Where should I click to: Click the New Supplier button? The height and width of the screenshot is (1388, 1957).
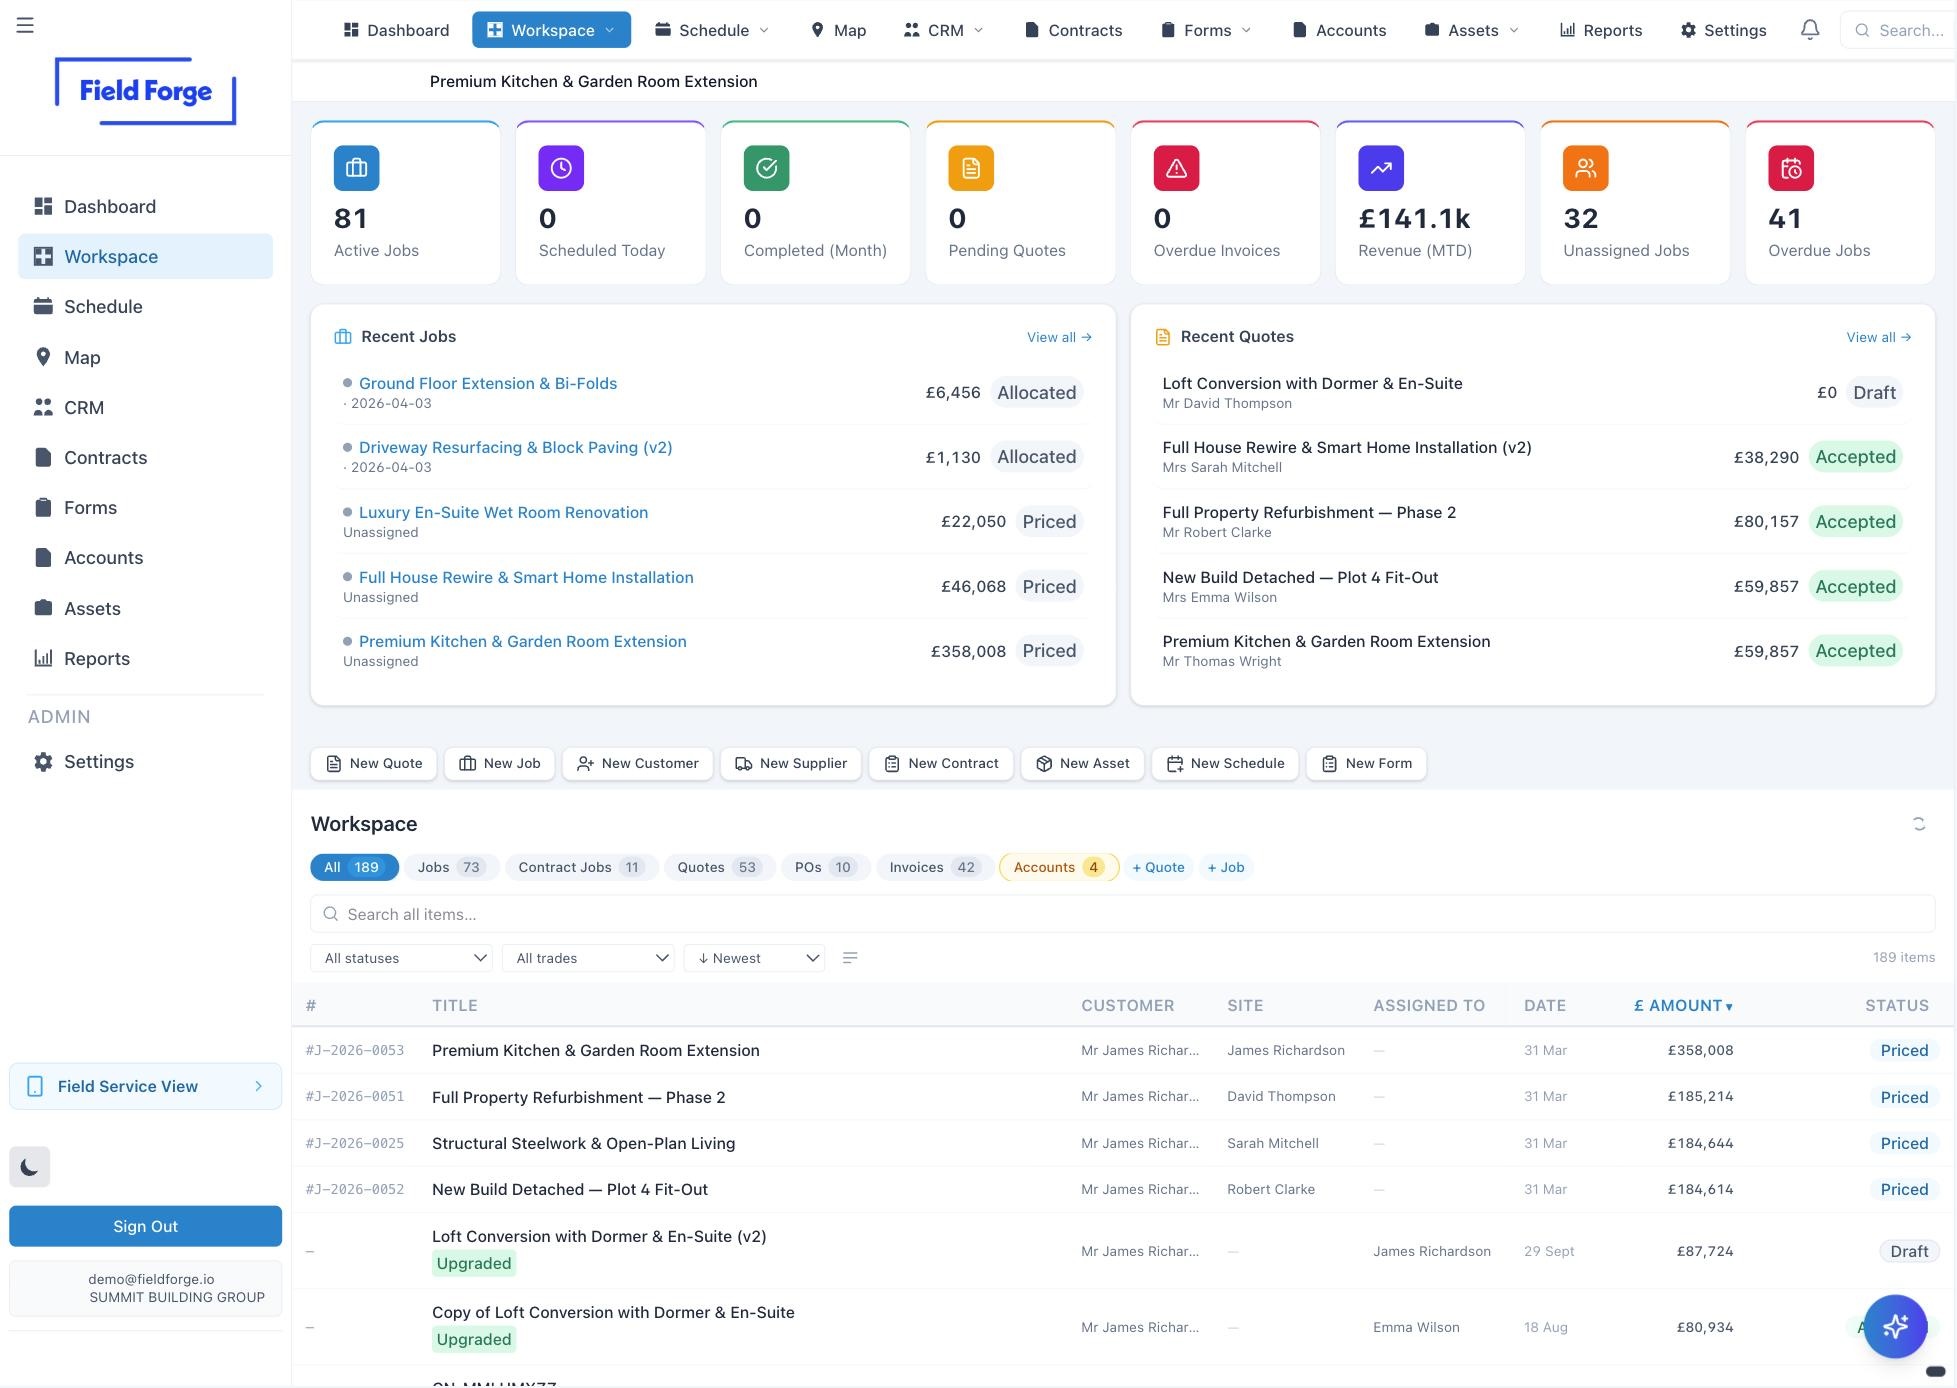pos(790,763)
